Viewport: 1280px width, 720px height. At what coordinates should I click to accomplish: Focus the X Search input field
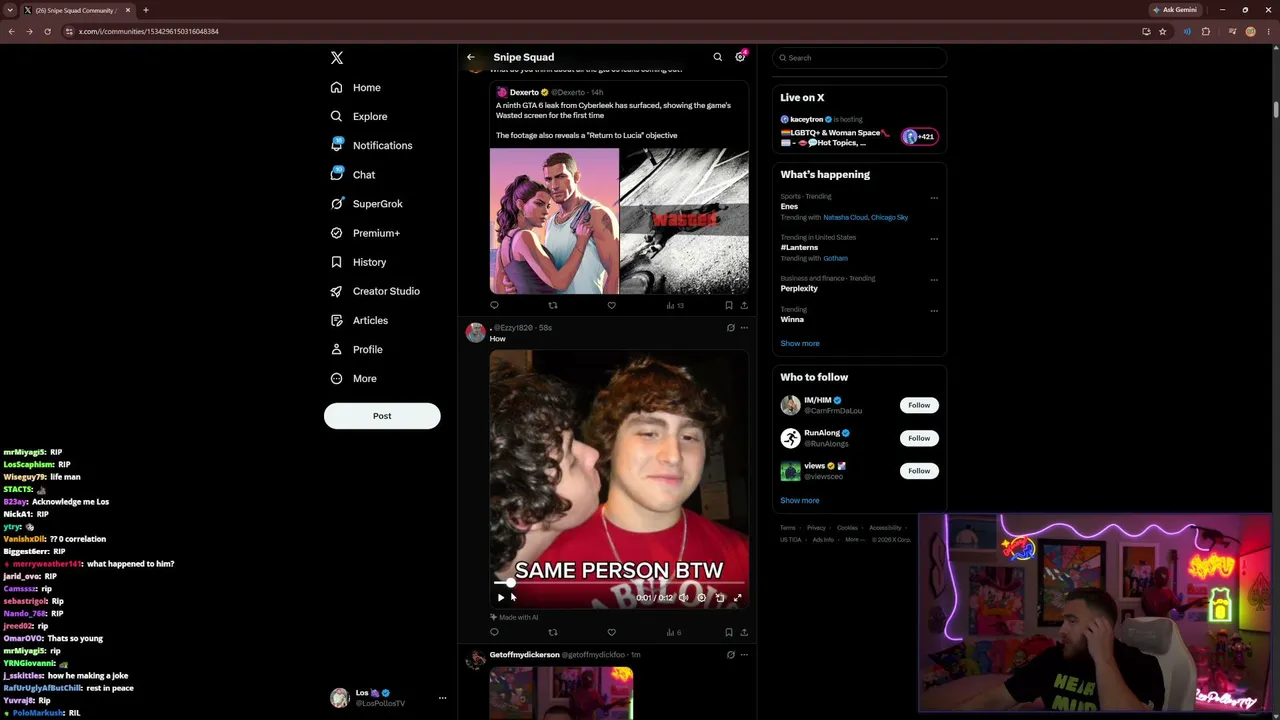click(859, 58)
